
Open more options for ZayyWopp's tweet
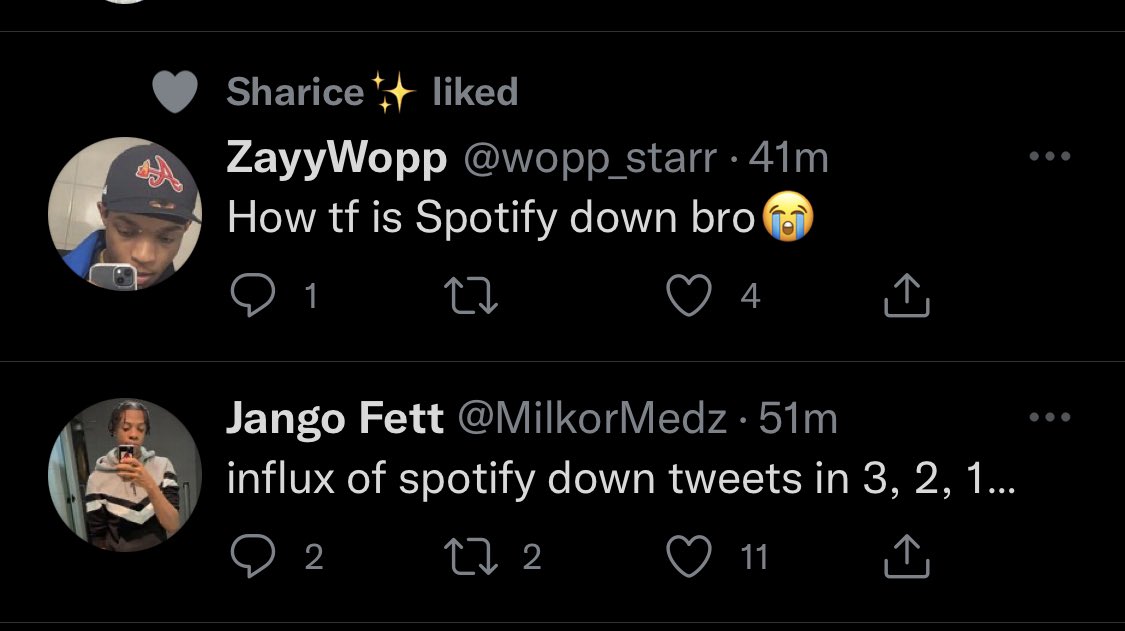(x=1050, y=157)
